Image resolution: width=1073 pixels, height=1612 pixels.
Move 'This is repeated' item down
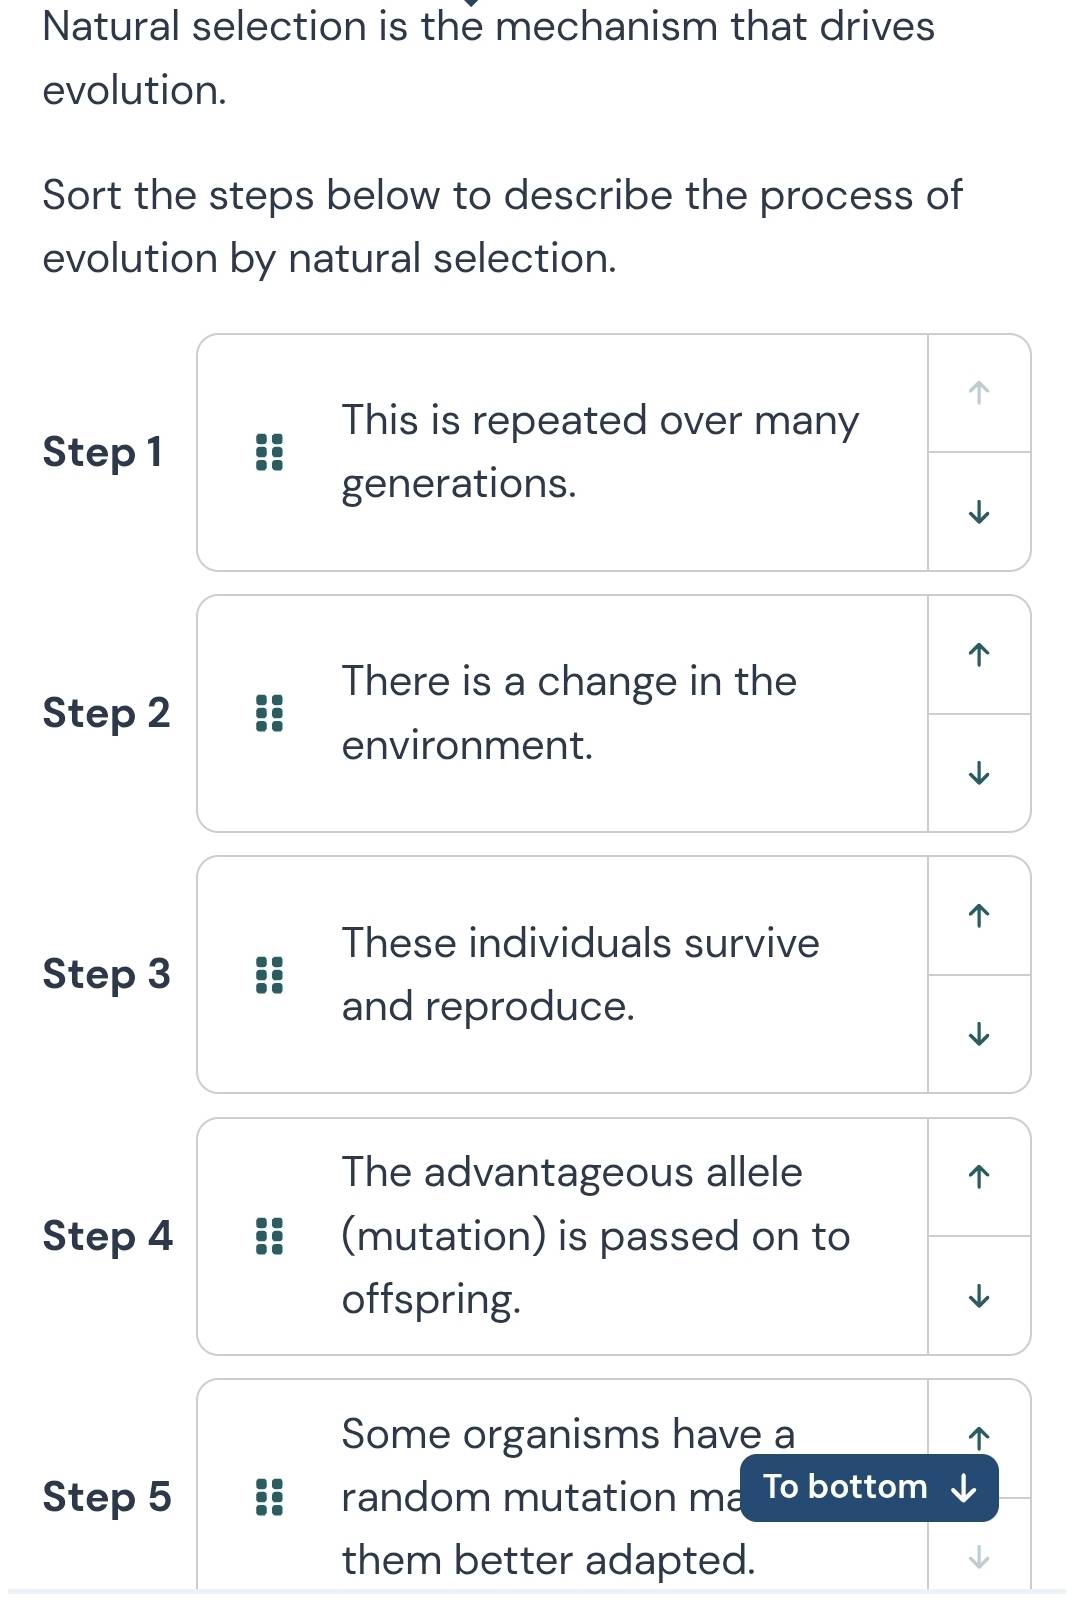click(979, 513)
